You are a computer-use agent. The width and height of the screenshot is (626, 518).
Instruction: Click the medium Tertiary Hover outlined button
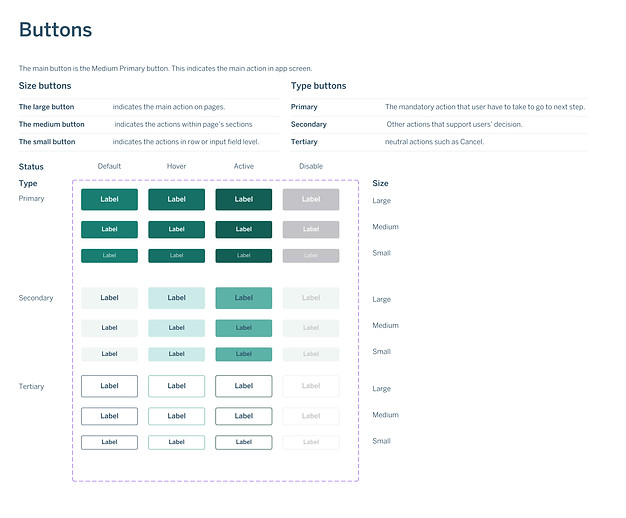tap(176, 416)
